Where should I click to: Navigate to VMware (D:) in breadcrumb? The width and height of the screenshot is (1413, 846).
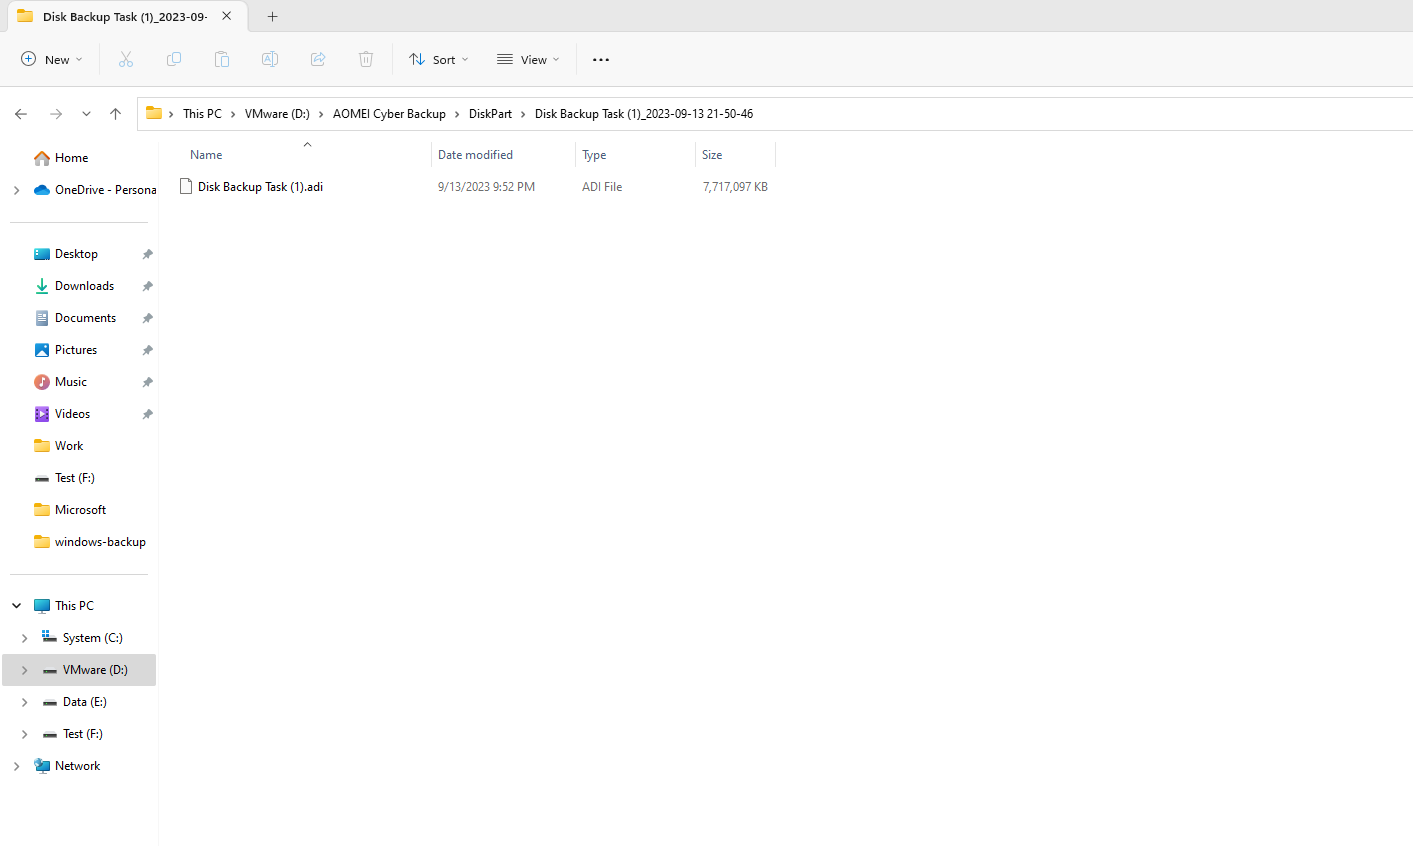point(277,114)
